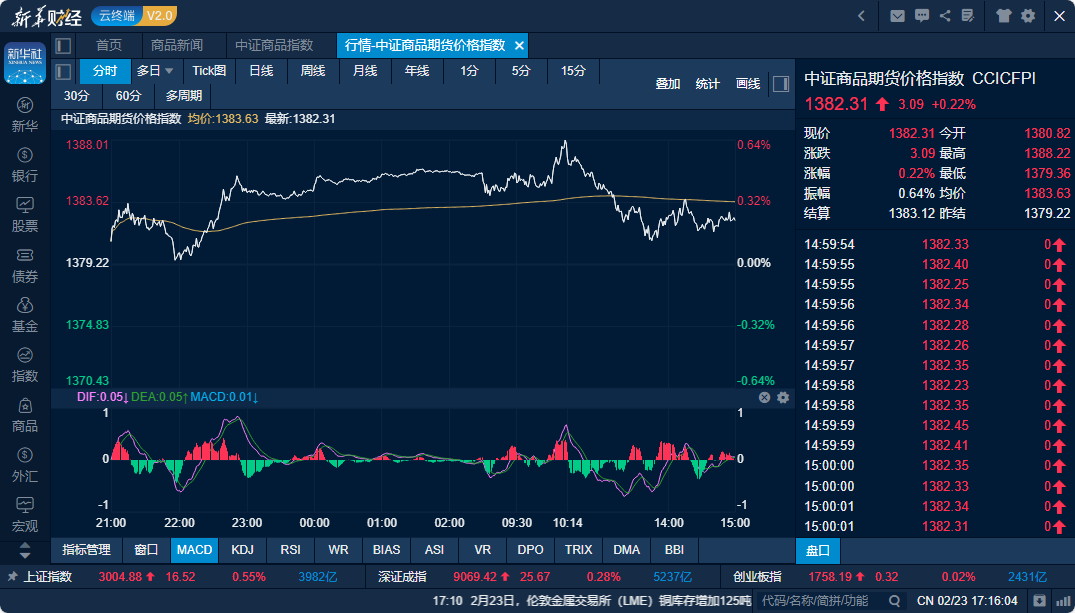1075x613 pixels.
Task: Open MACD indicator settings gear
Action: 783,398
